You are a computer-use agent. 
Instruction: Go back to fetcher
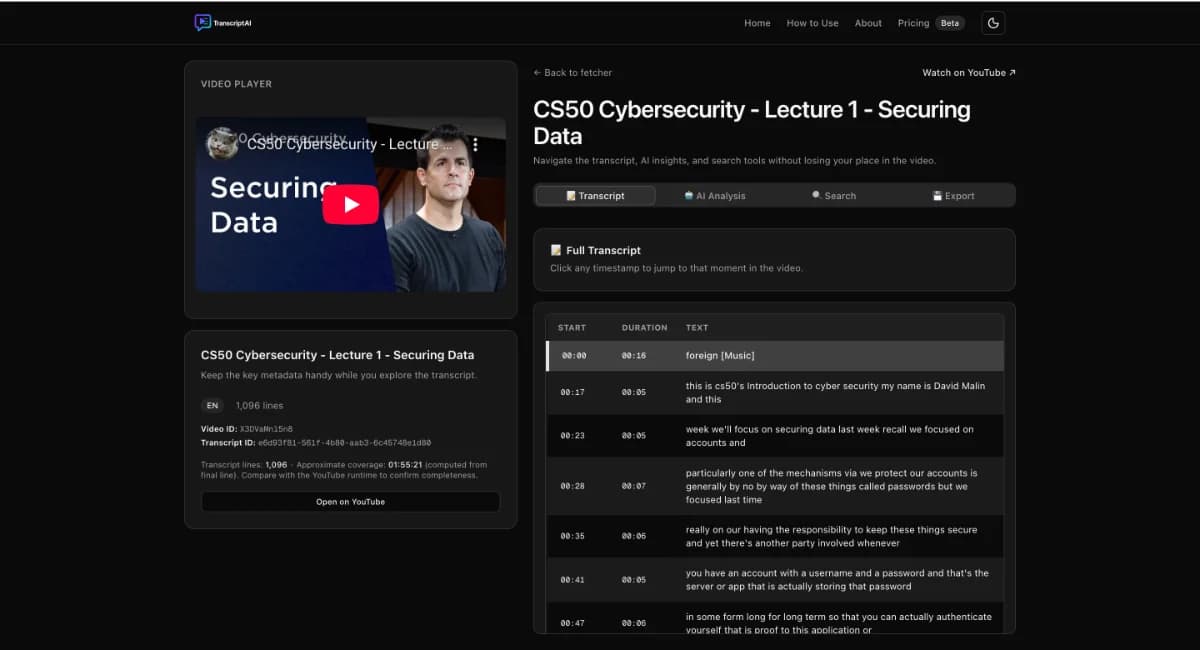tap(573, 73)
